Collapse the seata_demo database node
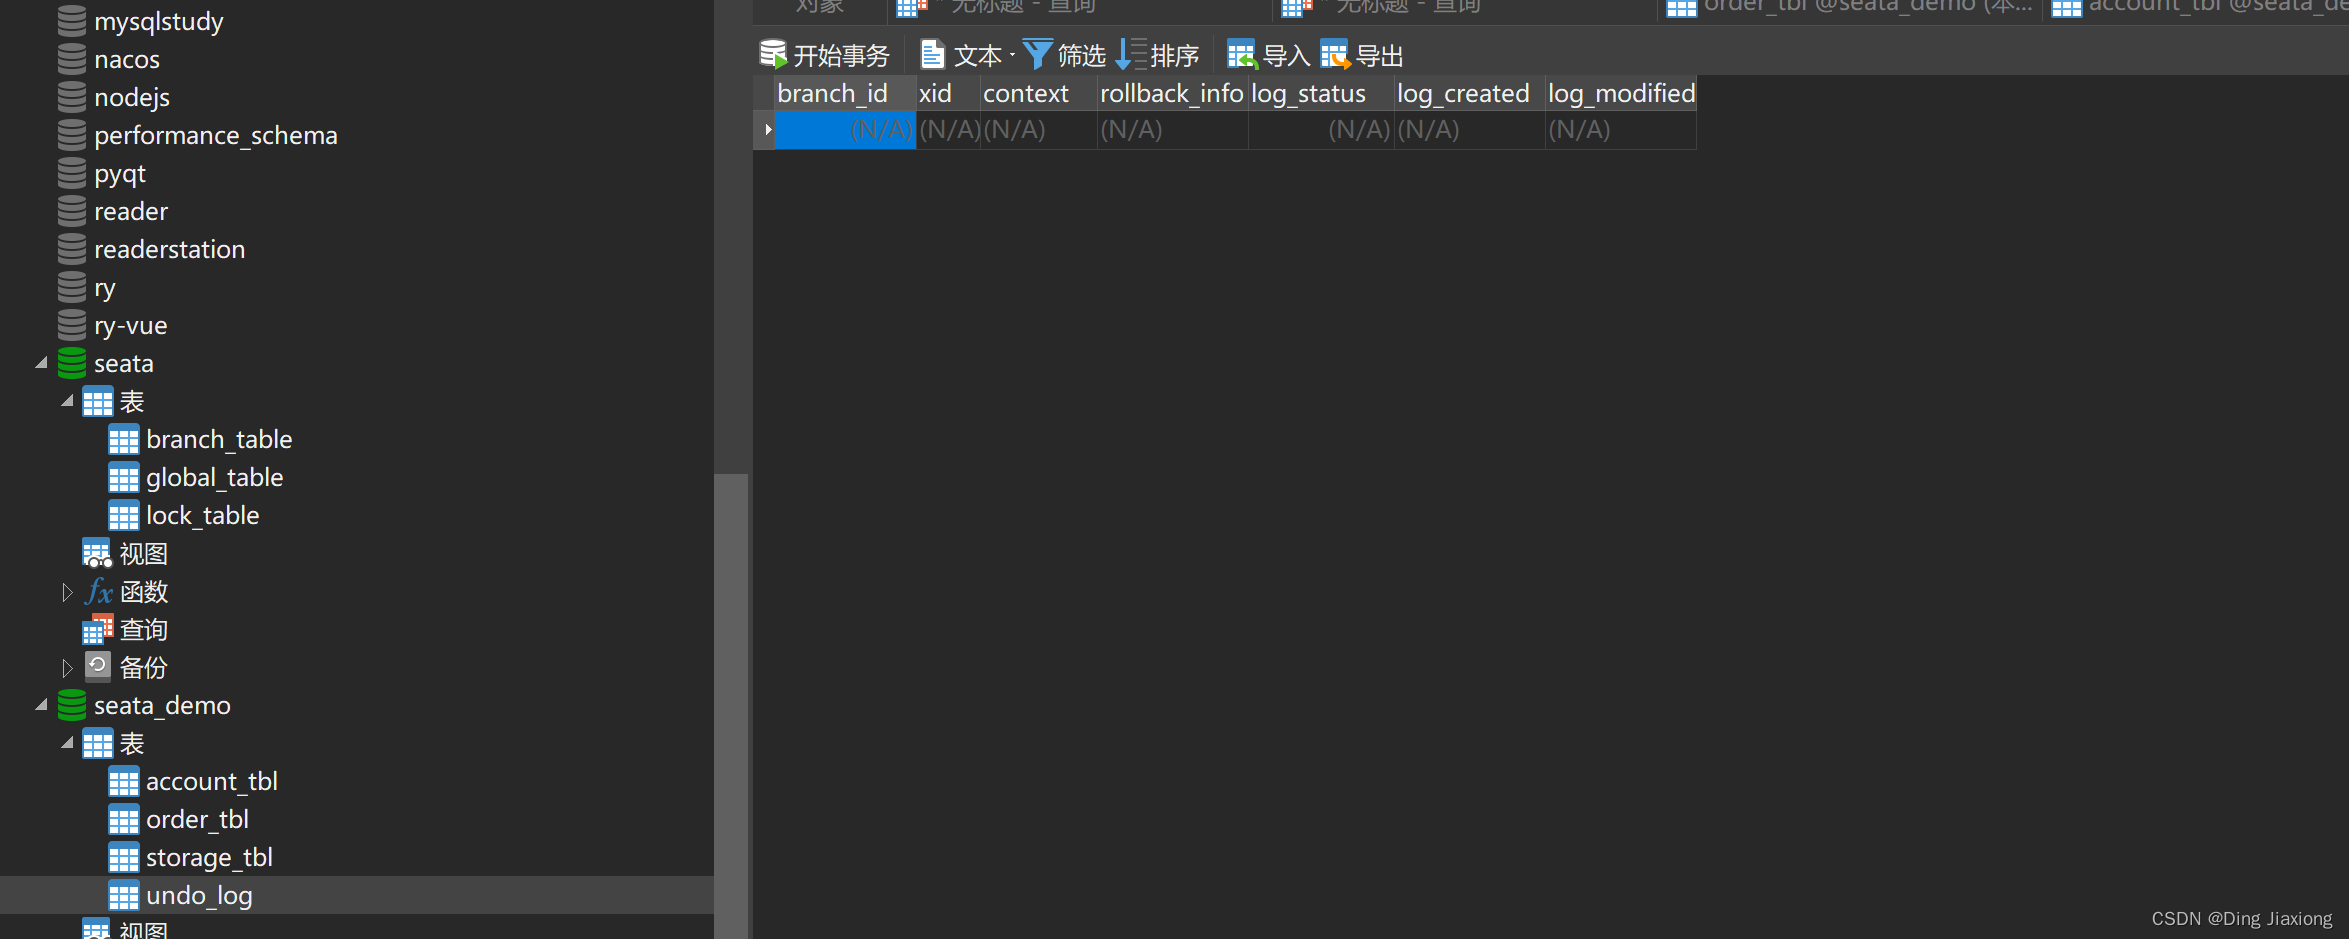 [x=41, y=705]
